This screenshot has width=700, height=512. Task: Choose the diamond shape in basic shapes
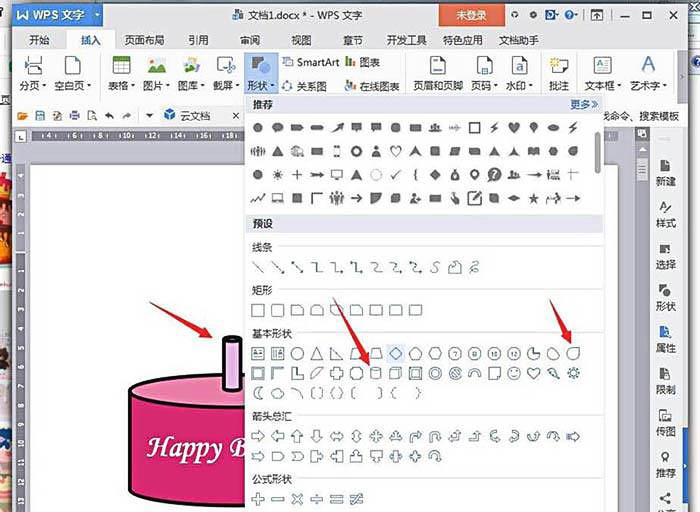tap(396, 354)
